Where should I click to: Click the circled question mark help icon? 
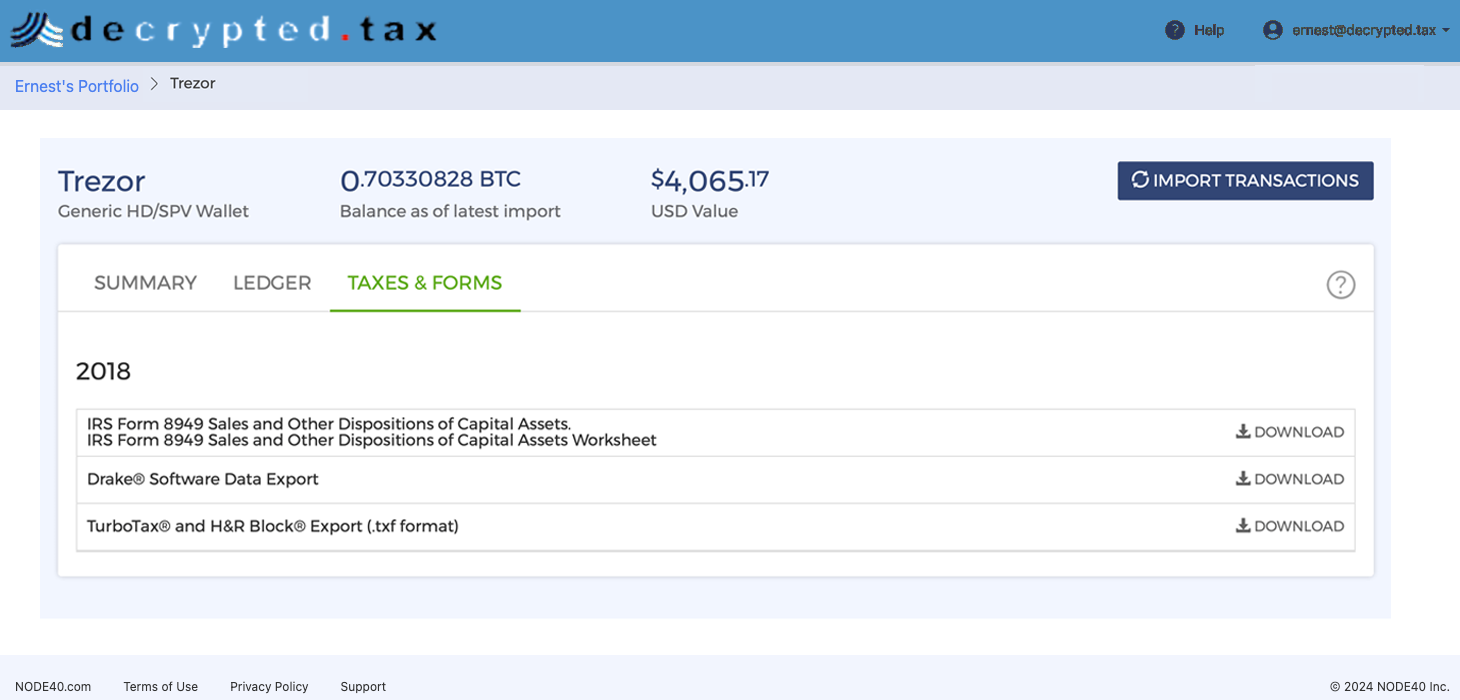tap(1340, 285)
